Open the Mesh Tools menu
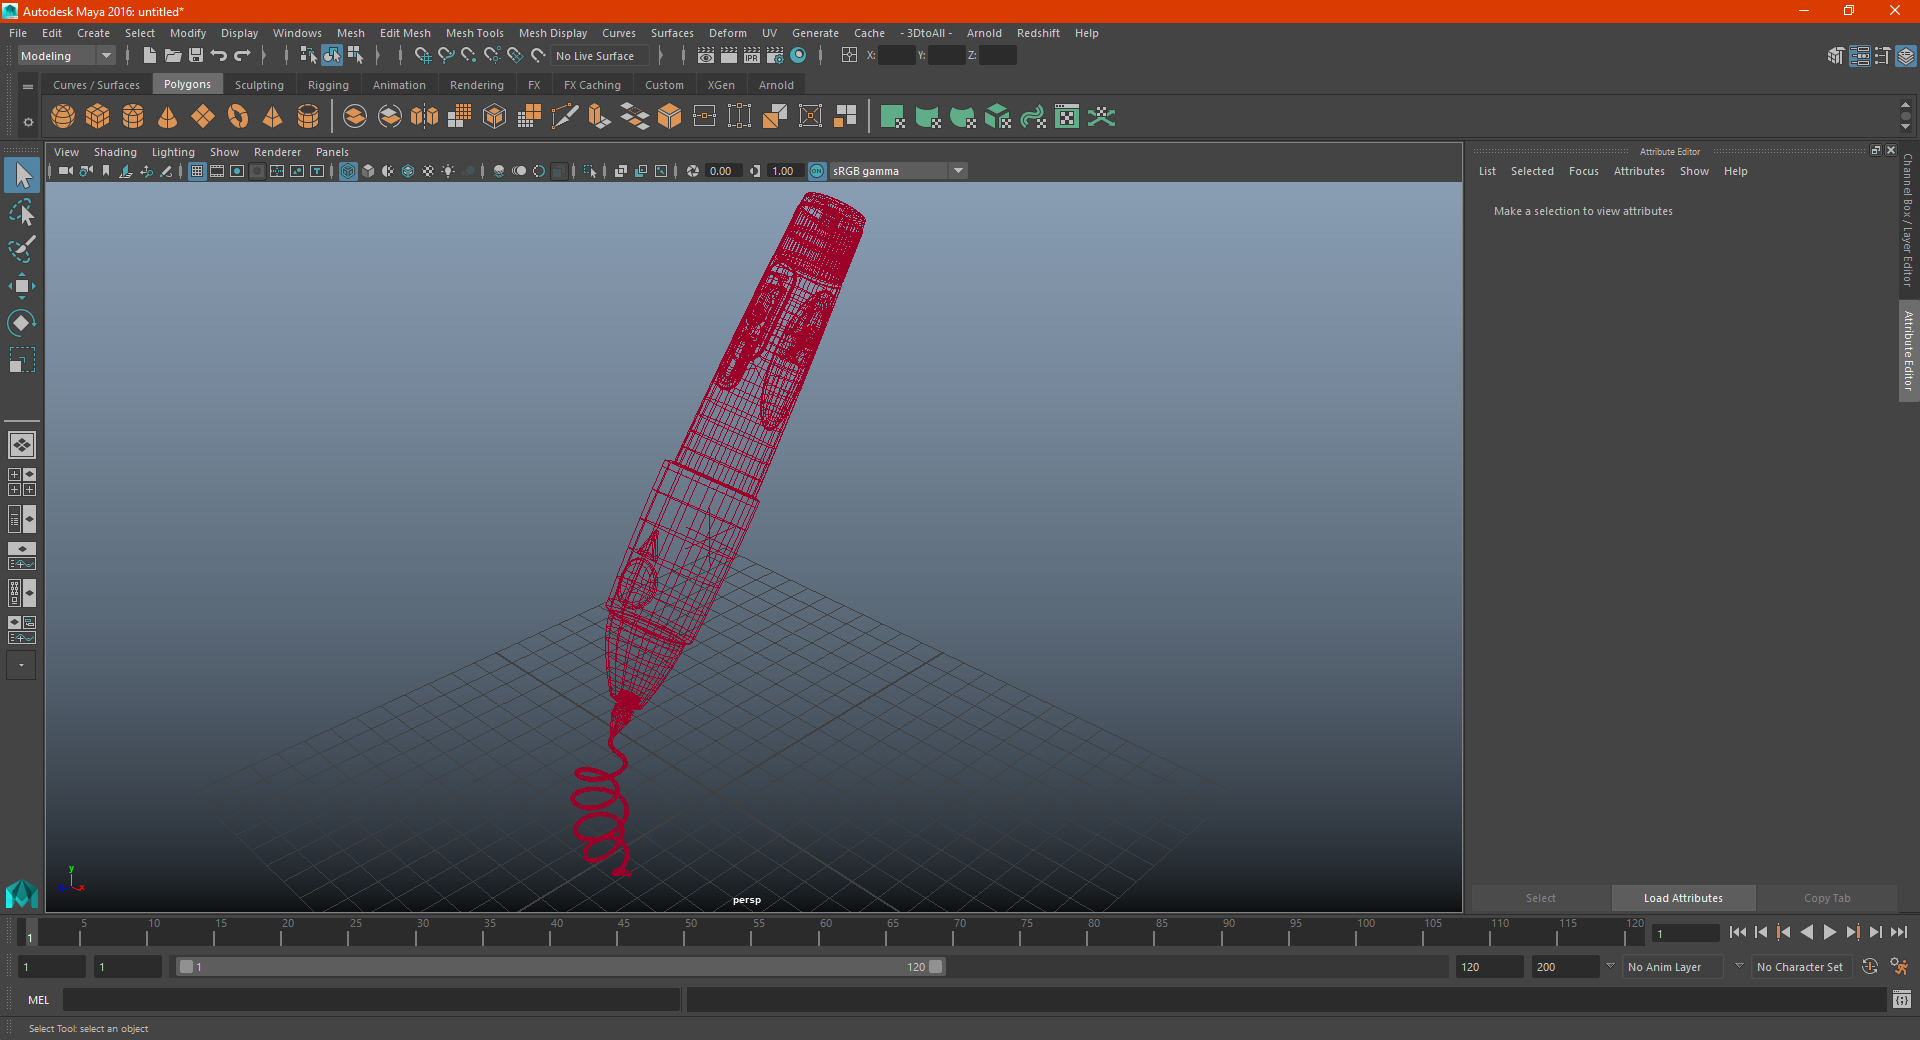1920x1040 pixels. (x=474, y=33)
